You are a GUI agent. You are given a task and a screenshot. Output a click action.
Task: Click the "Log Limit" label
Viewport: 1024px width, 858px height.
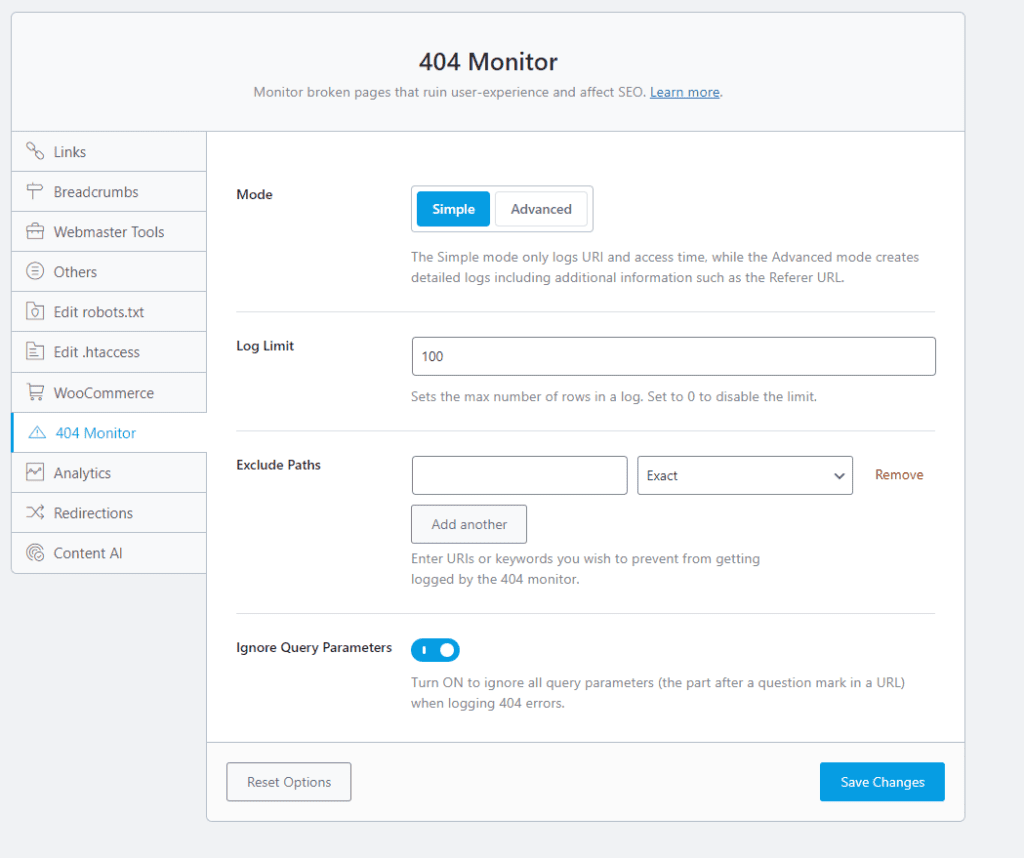[265, 346]
